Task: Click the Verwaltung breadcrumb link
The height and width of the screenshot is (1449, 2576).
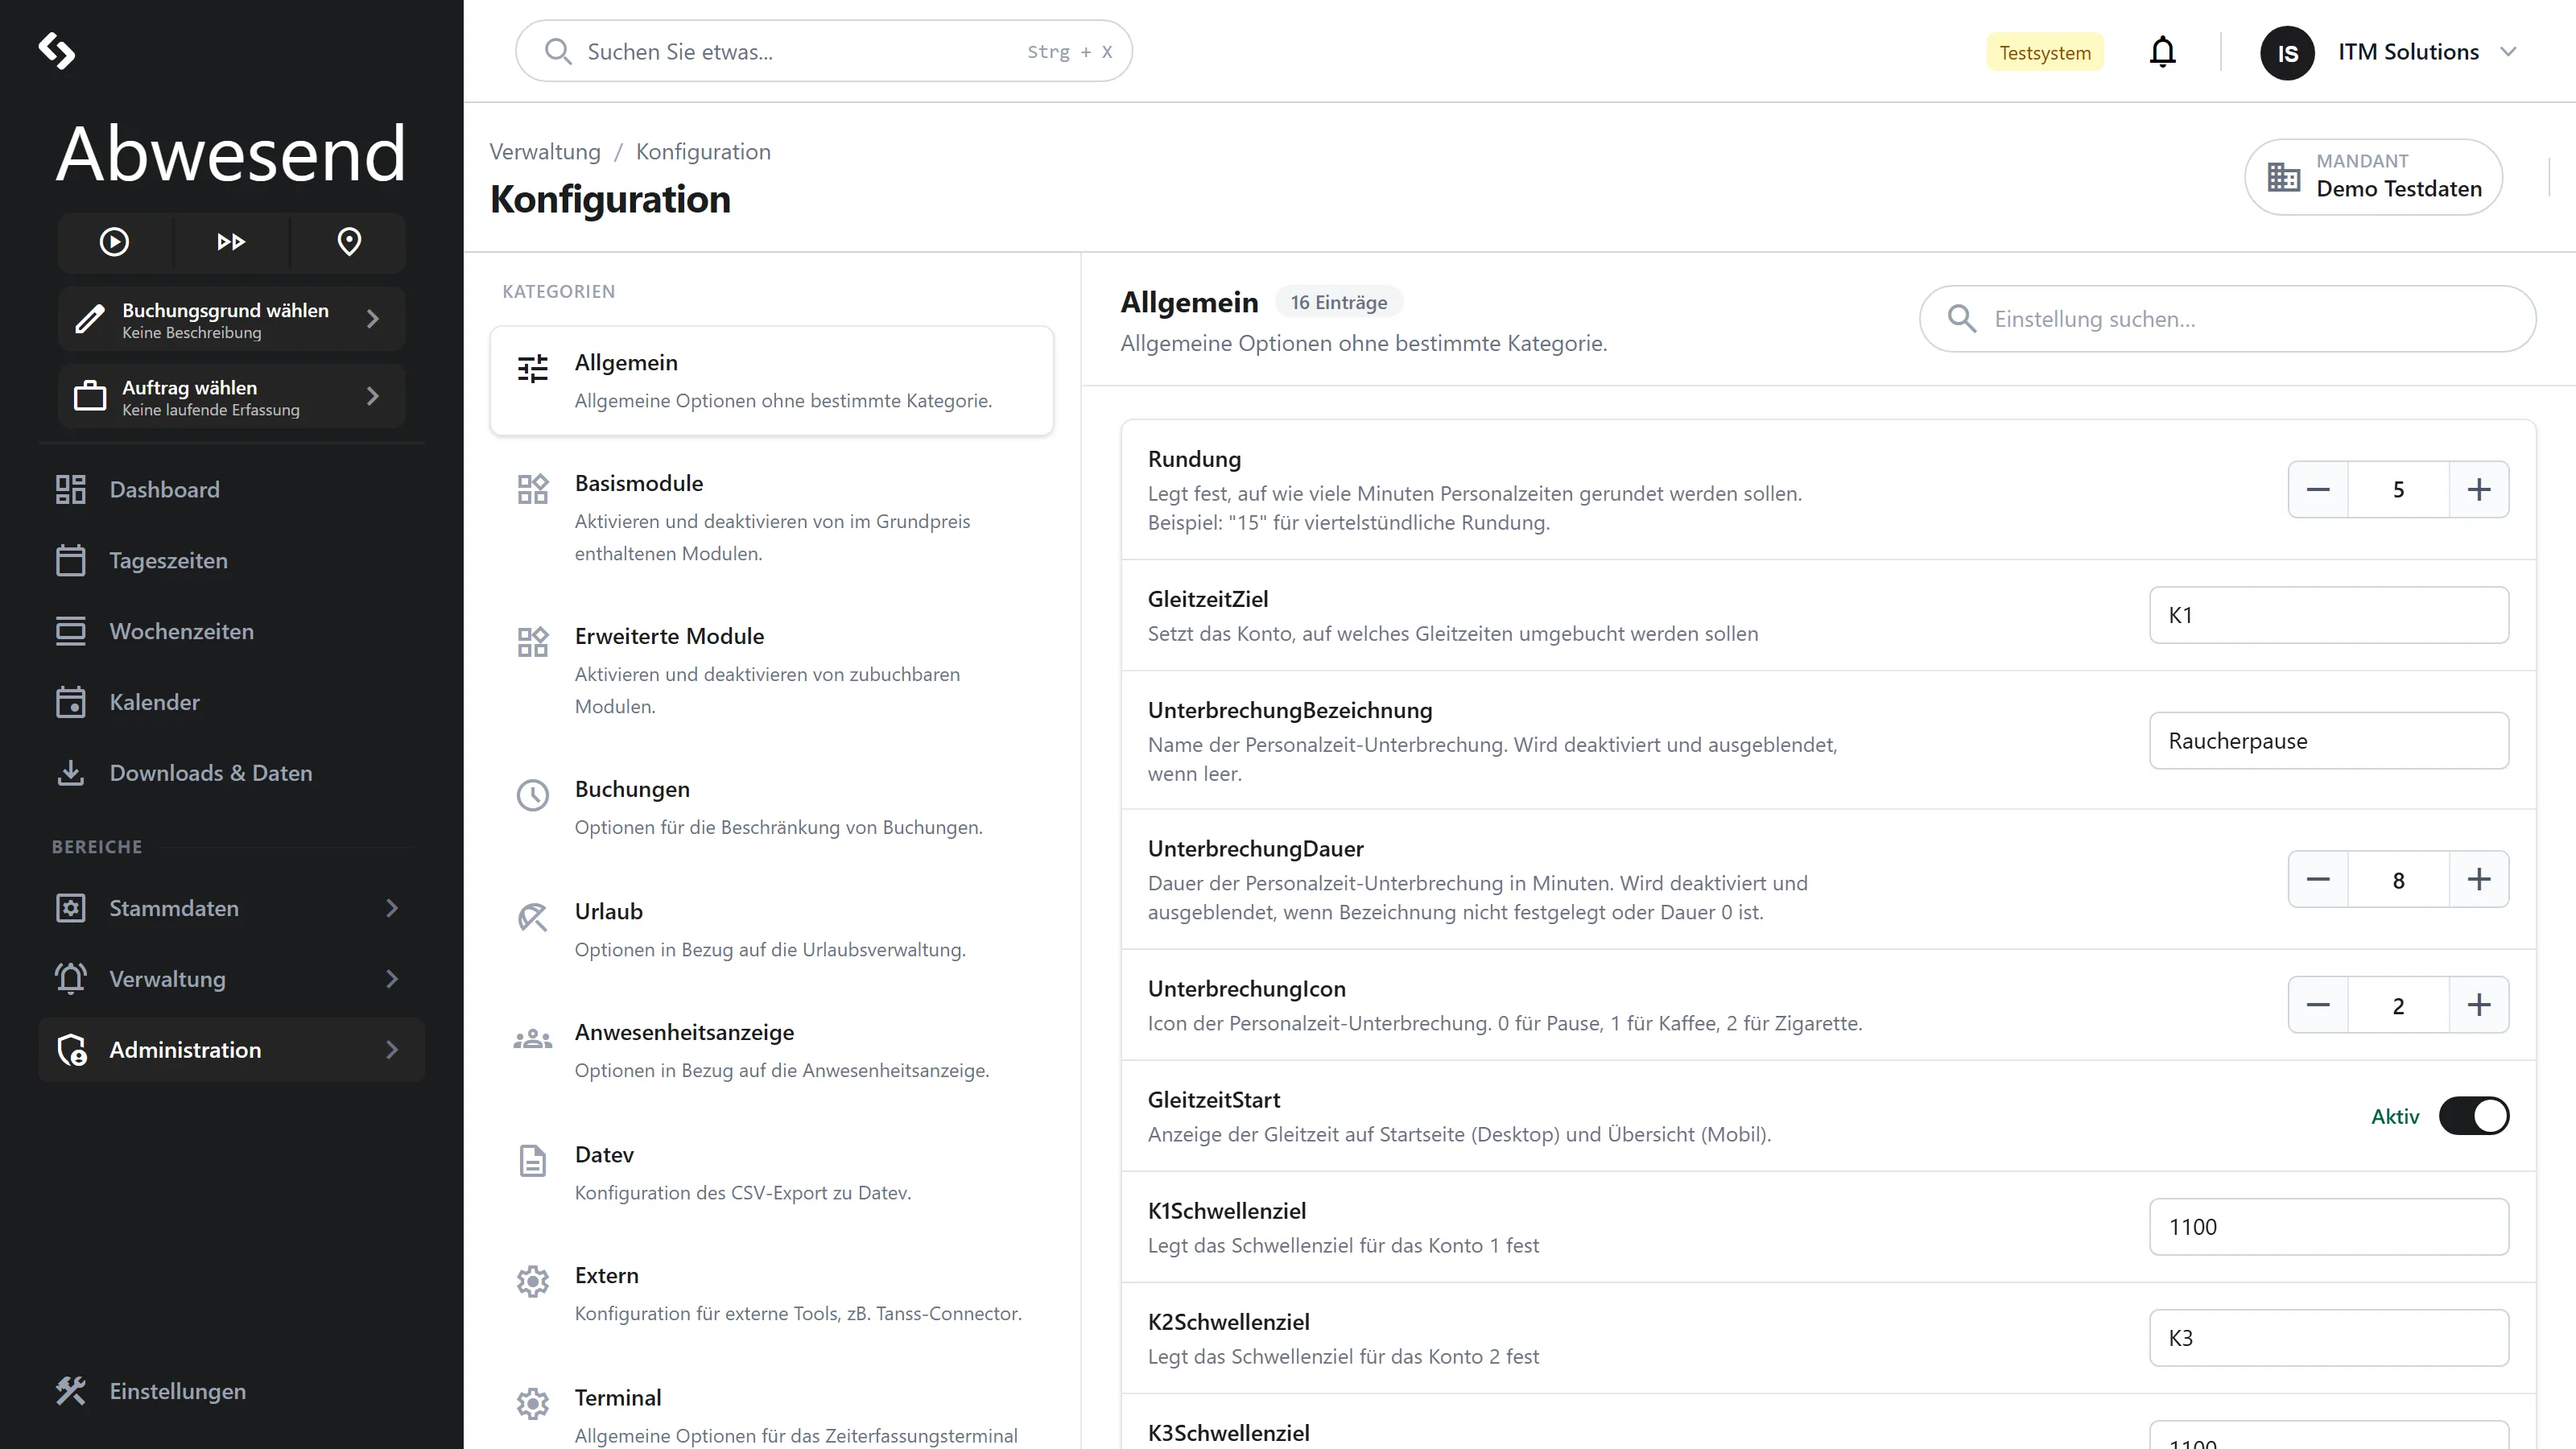Action: (x=545, y=152)
